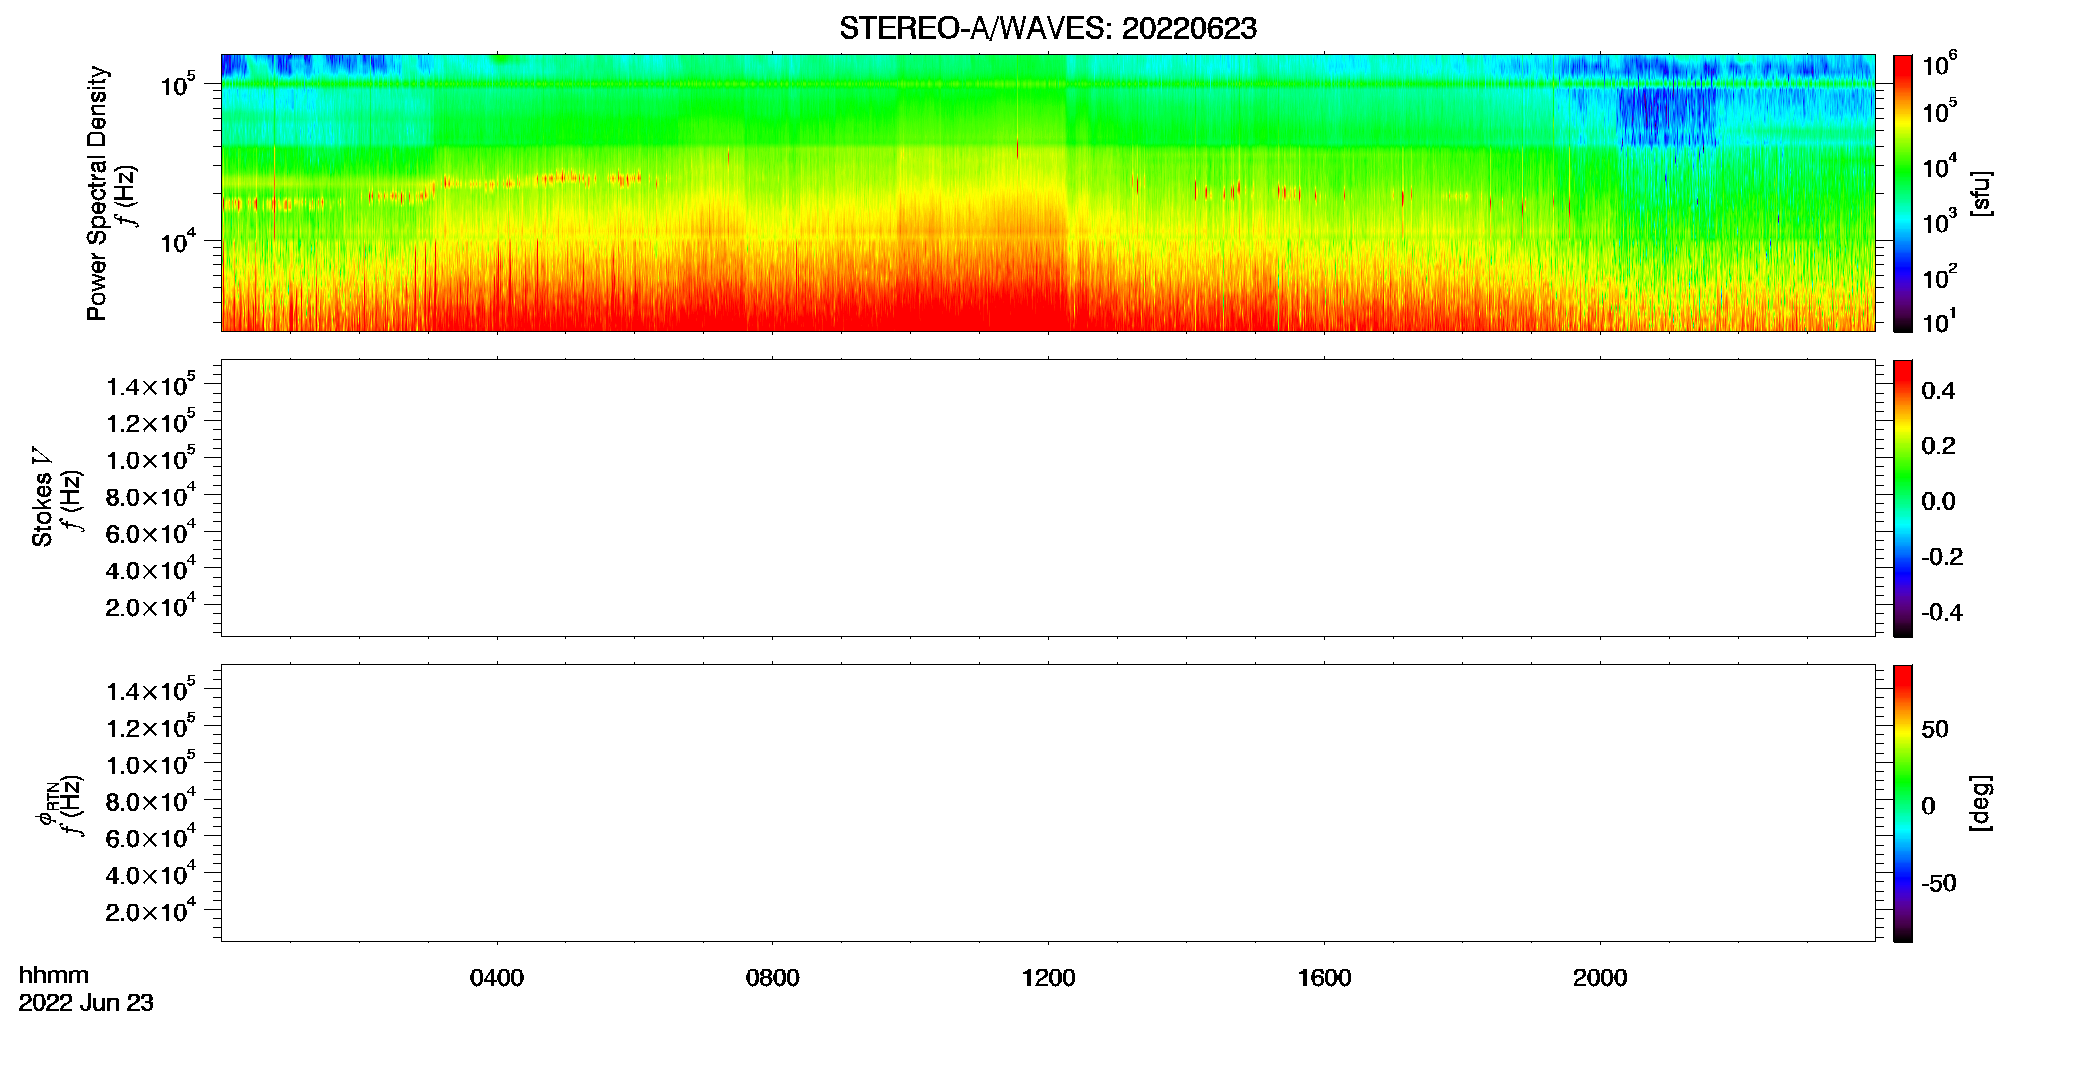Click the 1600 time tick label
Image resolution: width=2096 pixels, height=1080 pixels.
pyautogui.click(x=1324, y=978)
